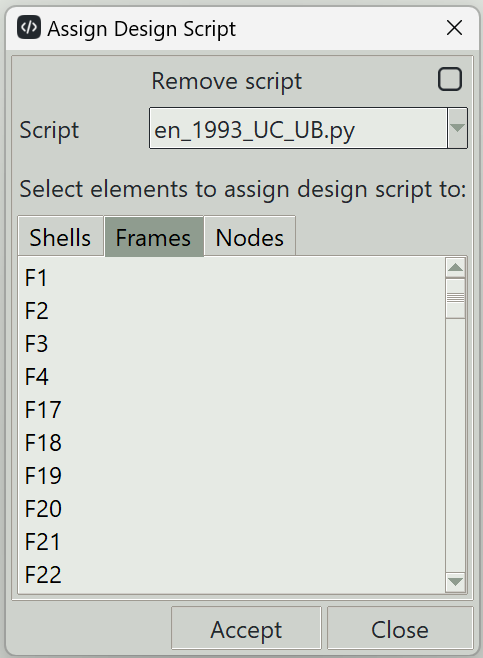Select frame F17 in the list
The width and height of the screenshot is (483, 658).
tap(232, 410)
